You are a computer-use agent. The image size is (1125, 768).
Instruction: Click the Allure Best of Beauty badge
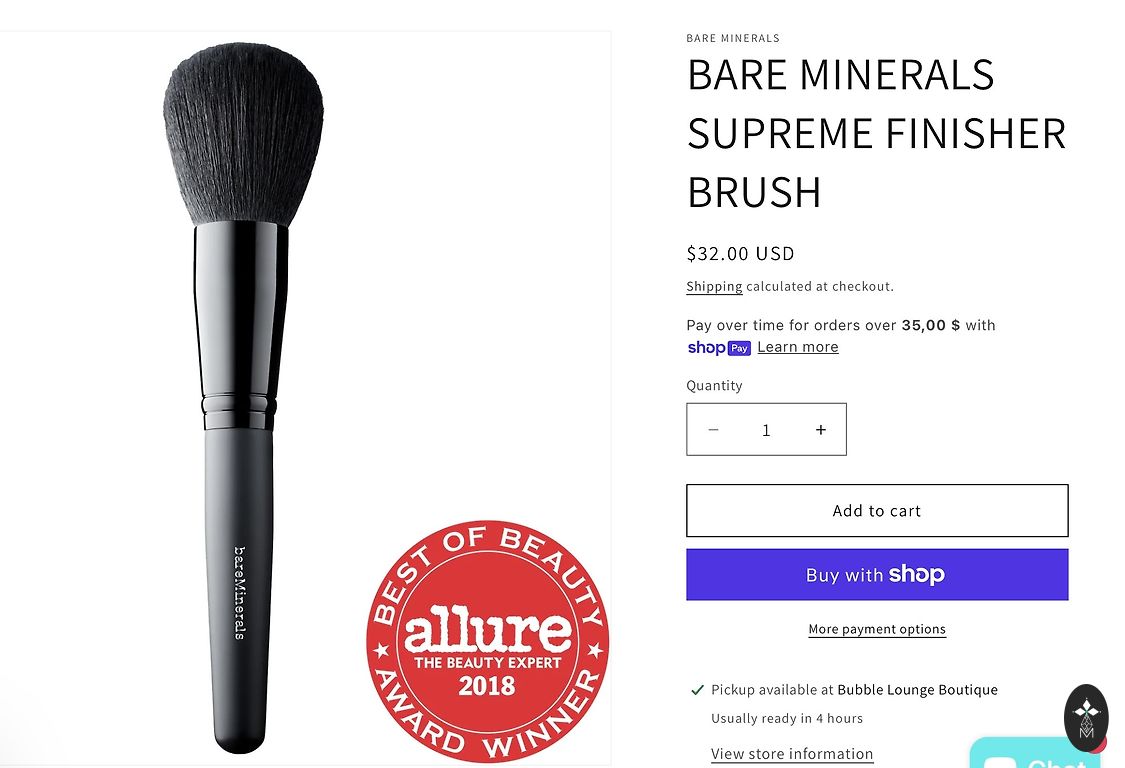coord(487,641)
